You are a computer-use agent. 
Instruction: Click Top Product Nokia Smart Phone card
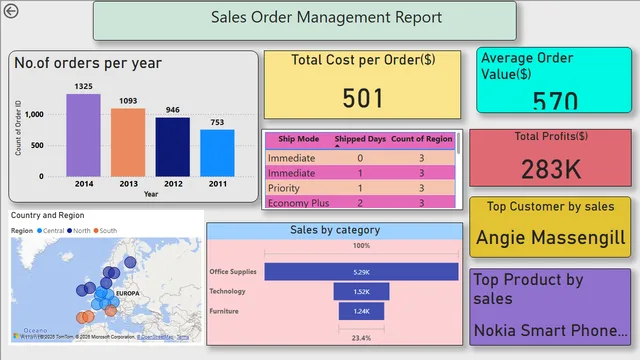pyautogui.click(x=550, y=307)
